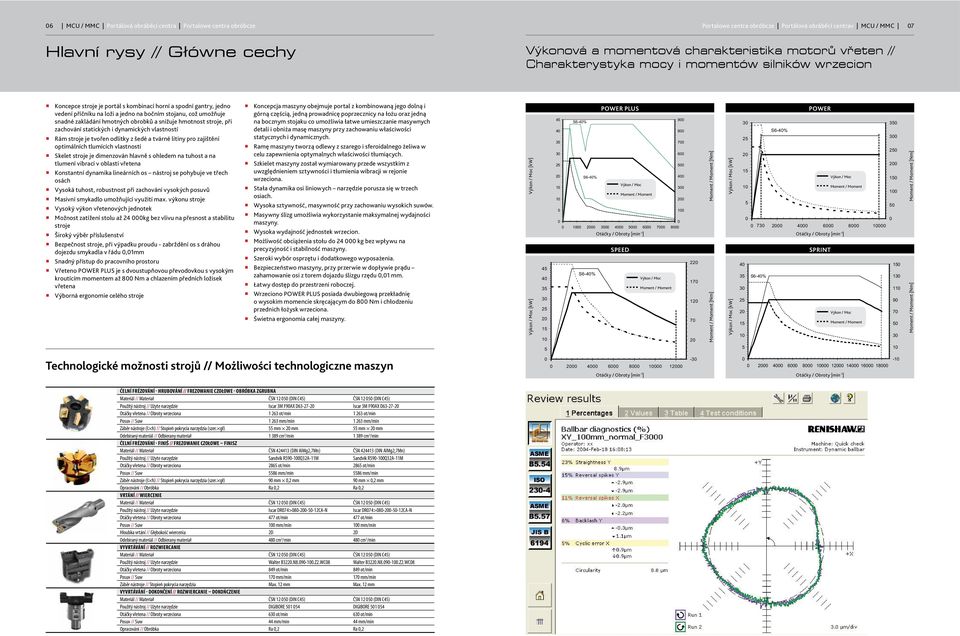Click the Ballbar diagnostics (%) title

coord(605,429)
